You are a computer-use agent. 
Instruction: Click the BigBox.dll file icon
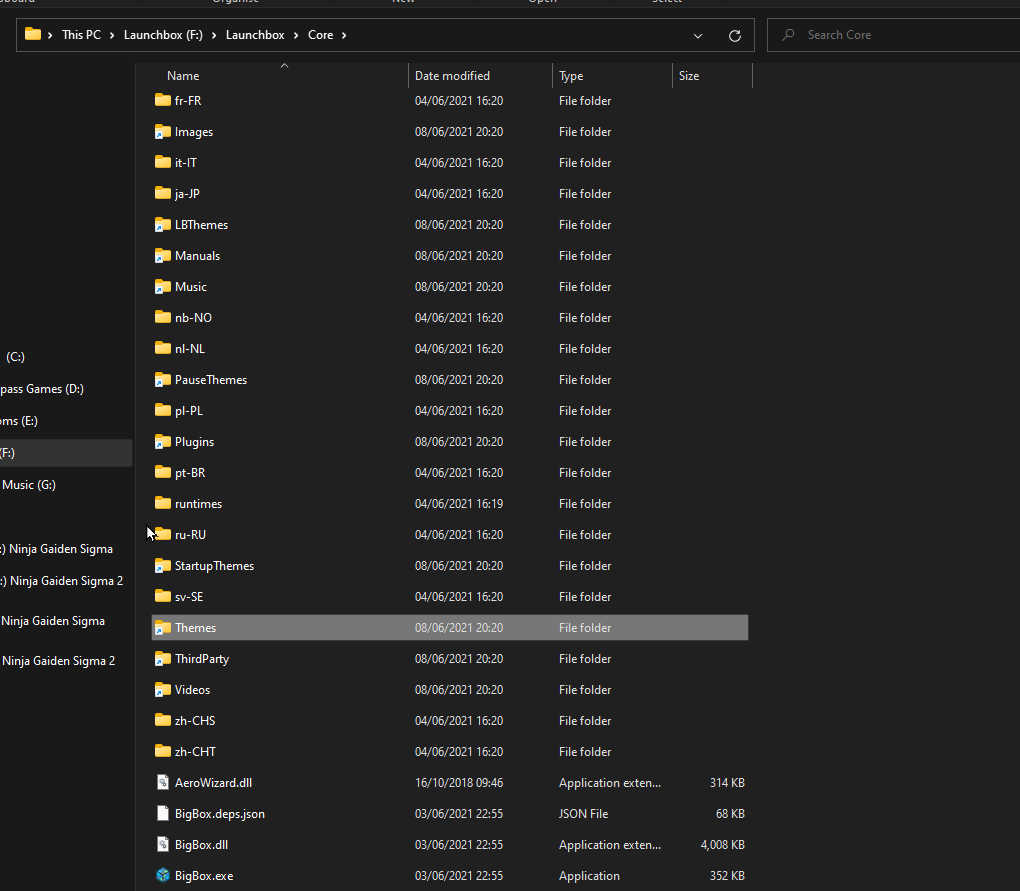163,844
